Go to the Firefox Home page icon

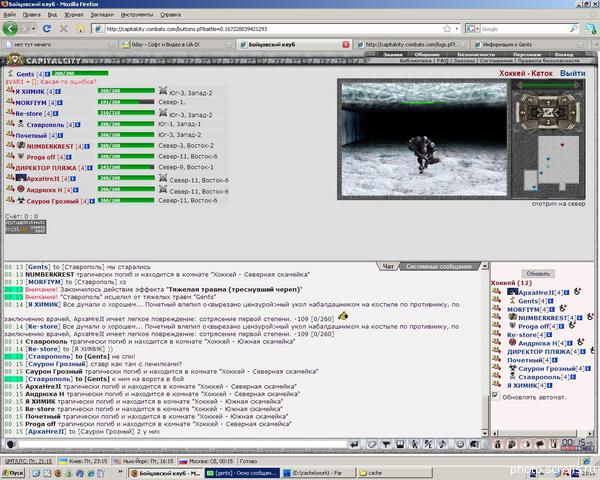coord(80,29)
